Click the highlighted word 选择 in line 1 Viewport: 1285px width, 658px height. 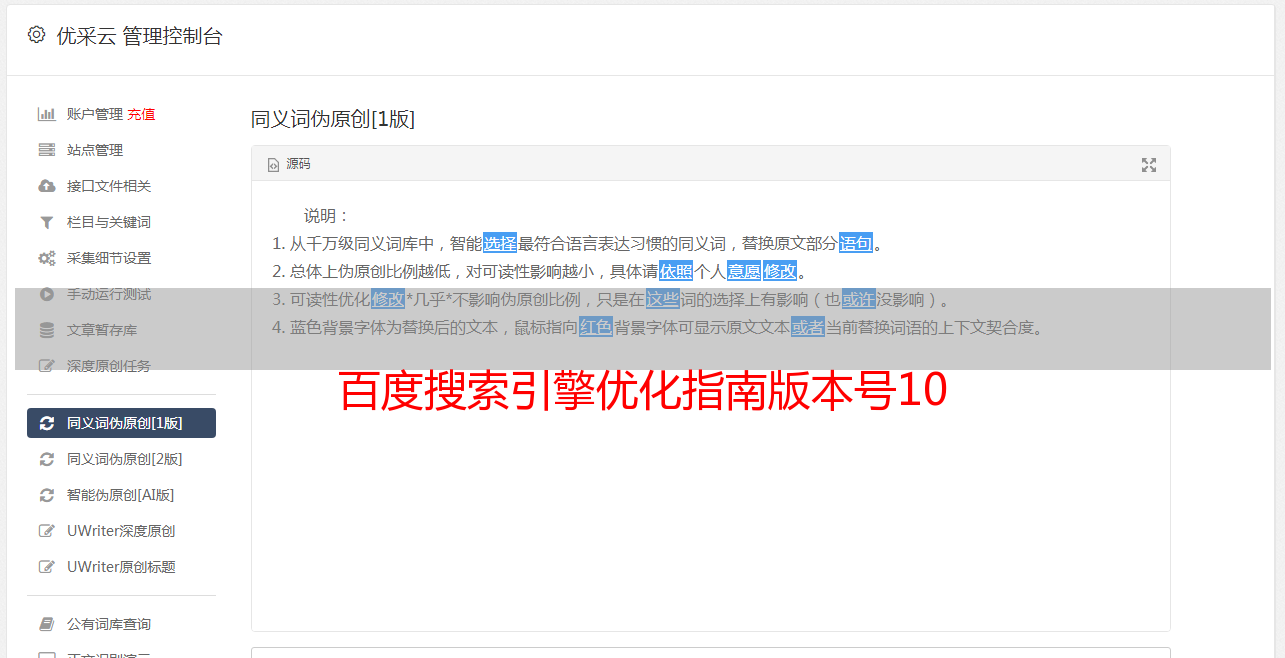pos(500,243)
